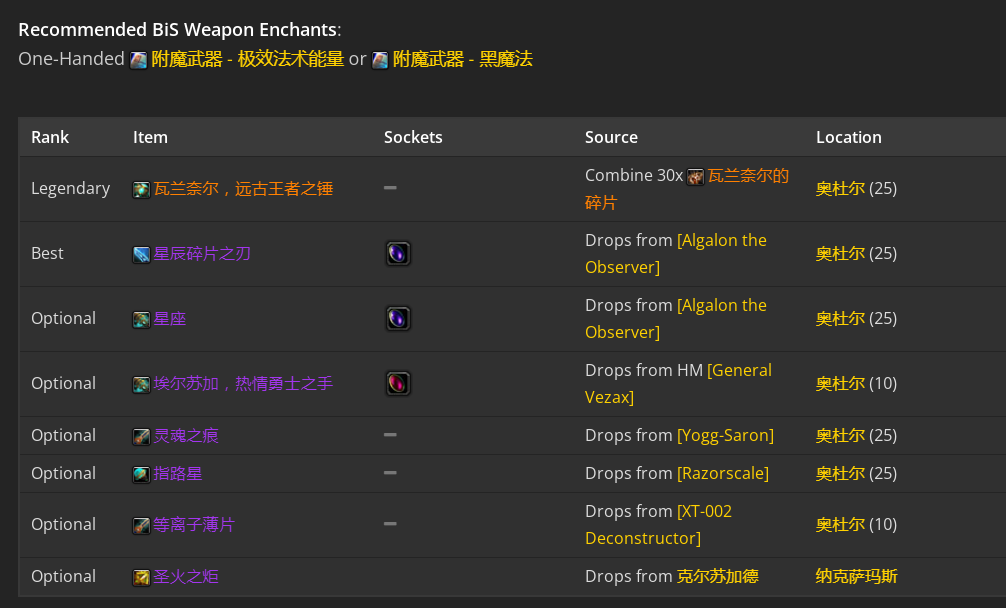Image resolution: width=1006 pixels, height=608 pixels.
Task: Open the 等离子薄片 item link
Action: coord(194,525)
